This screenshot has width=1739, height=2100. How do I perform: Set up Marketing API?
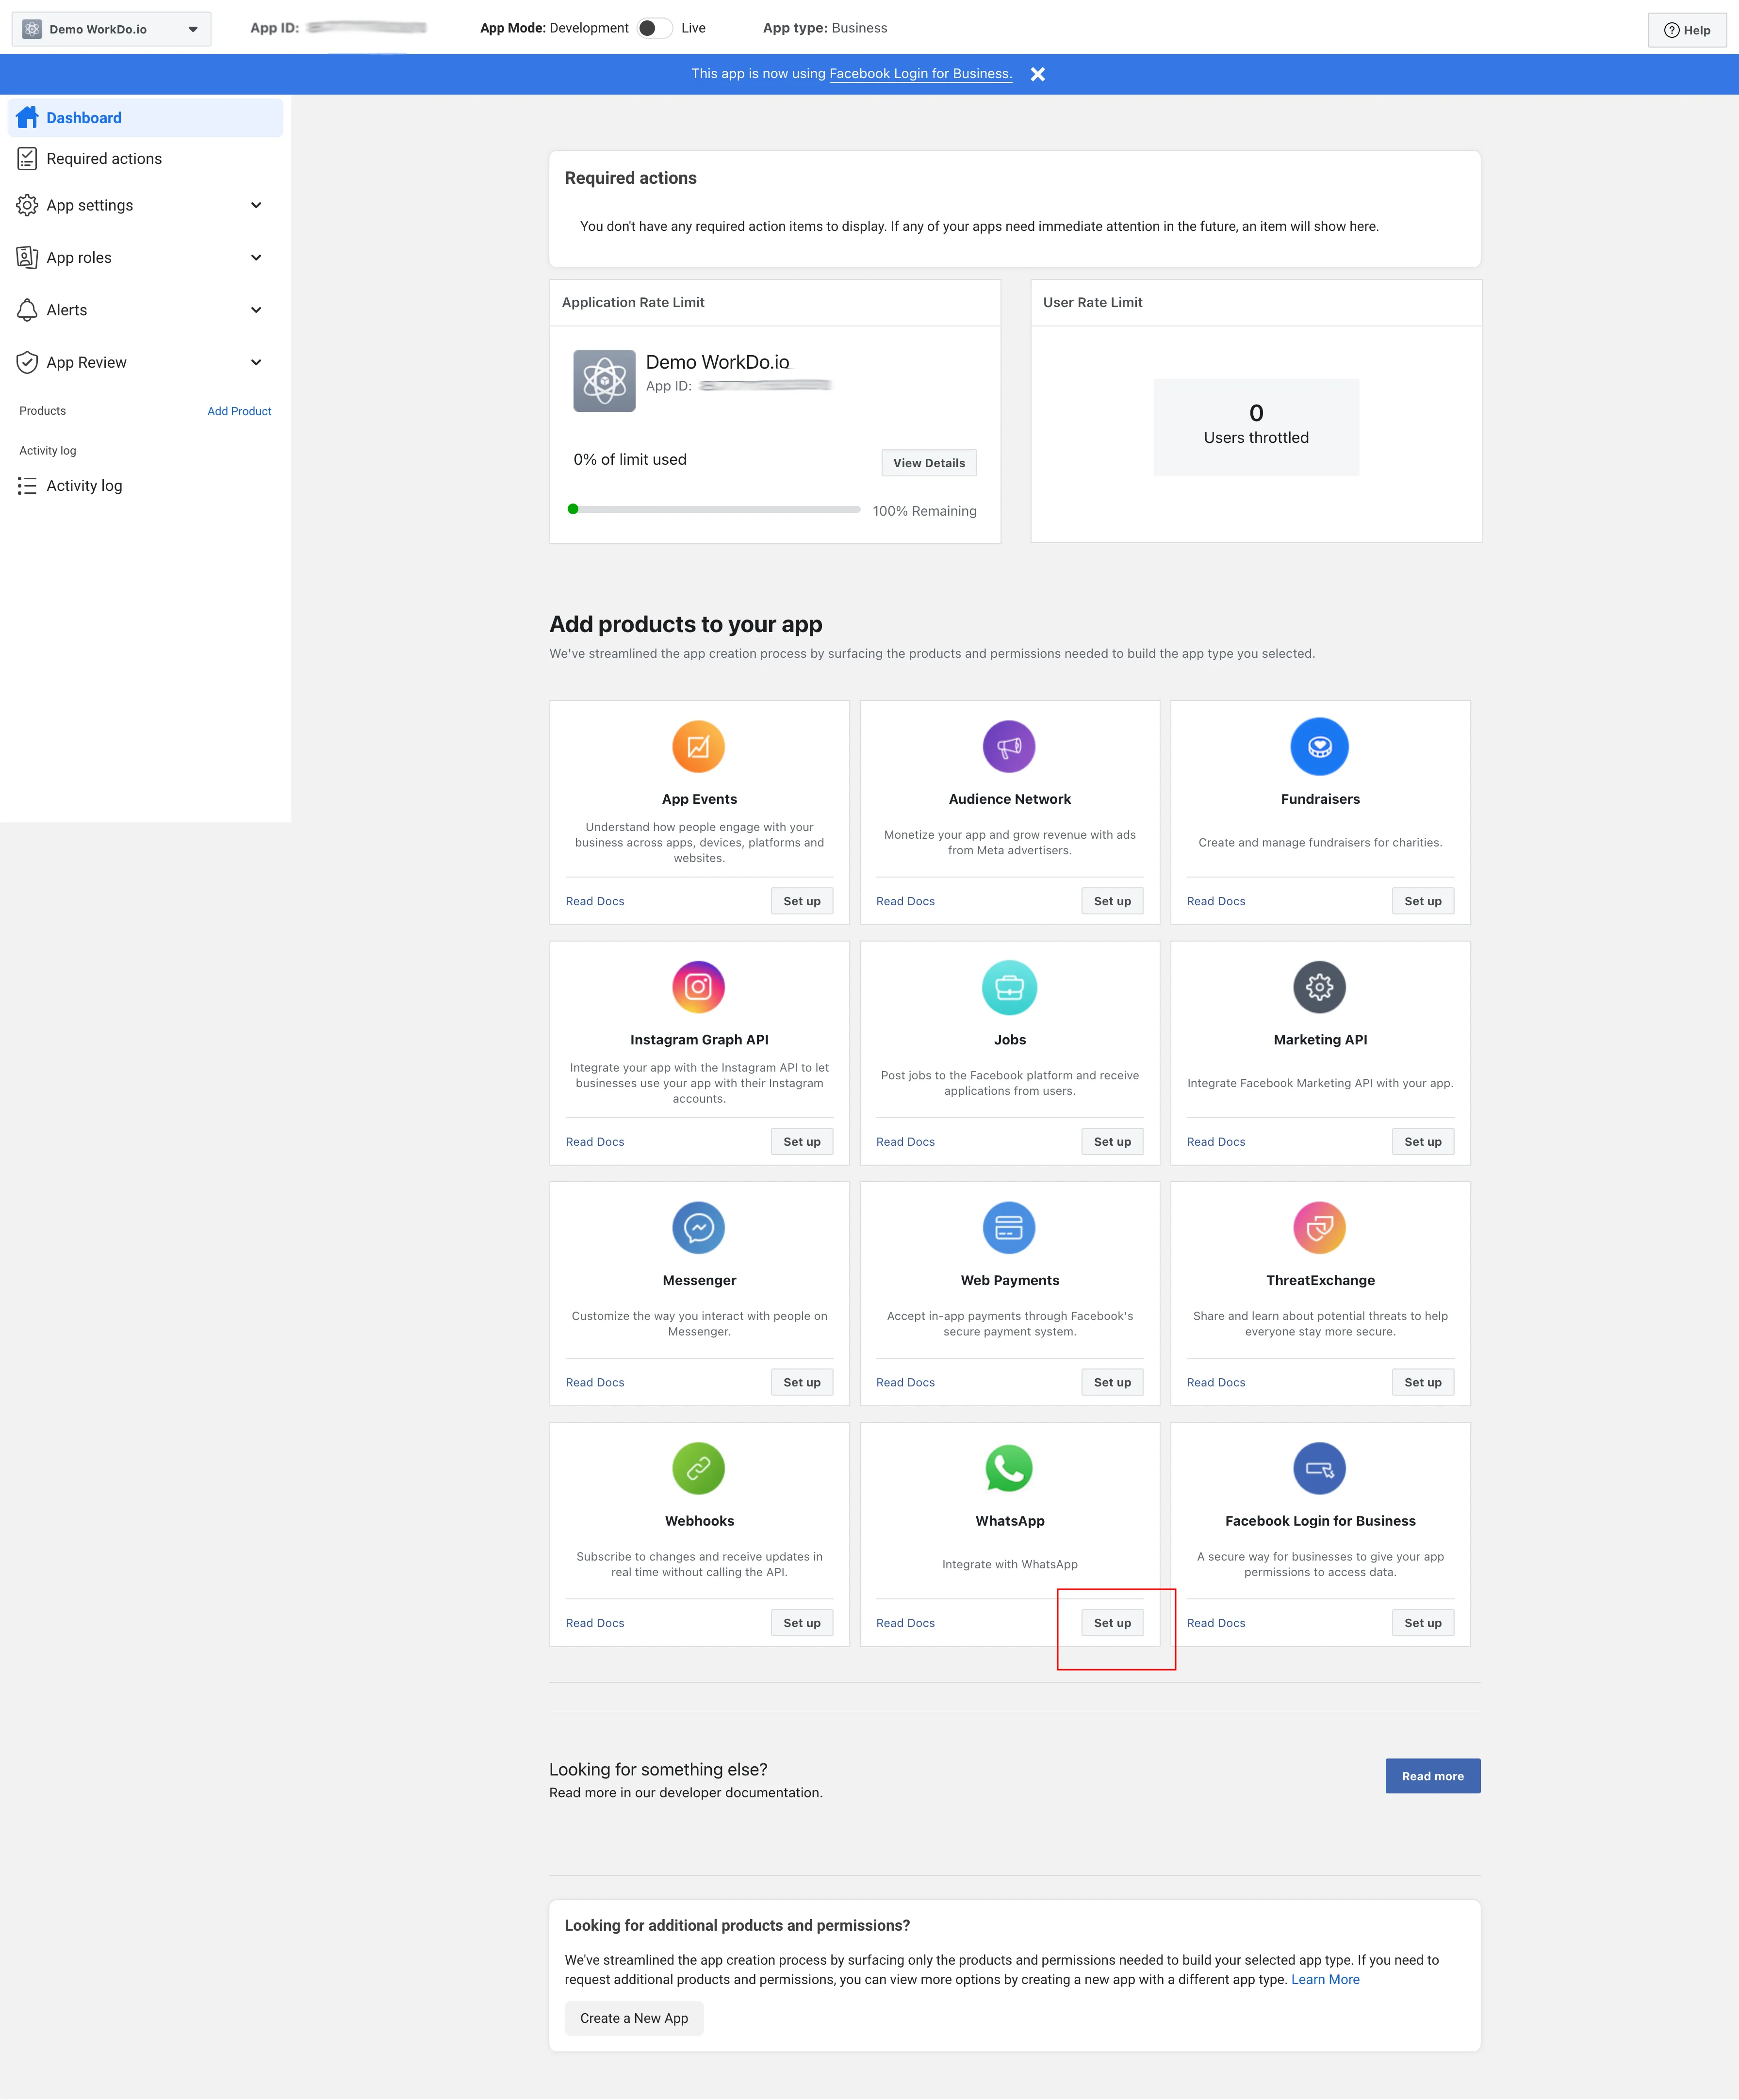click(x=1423, y=1142)
